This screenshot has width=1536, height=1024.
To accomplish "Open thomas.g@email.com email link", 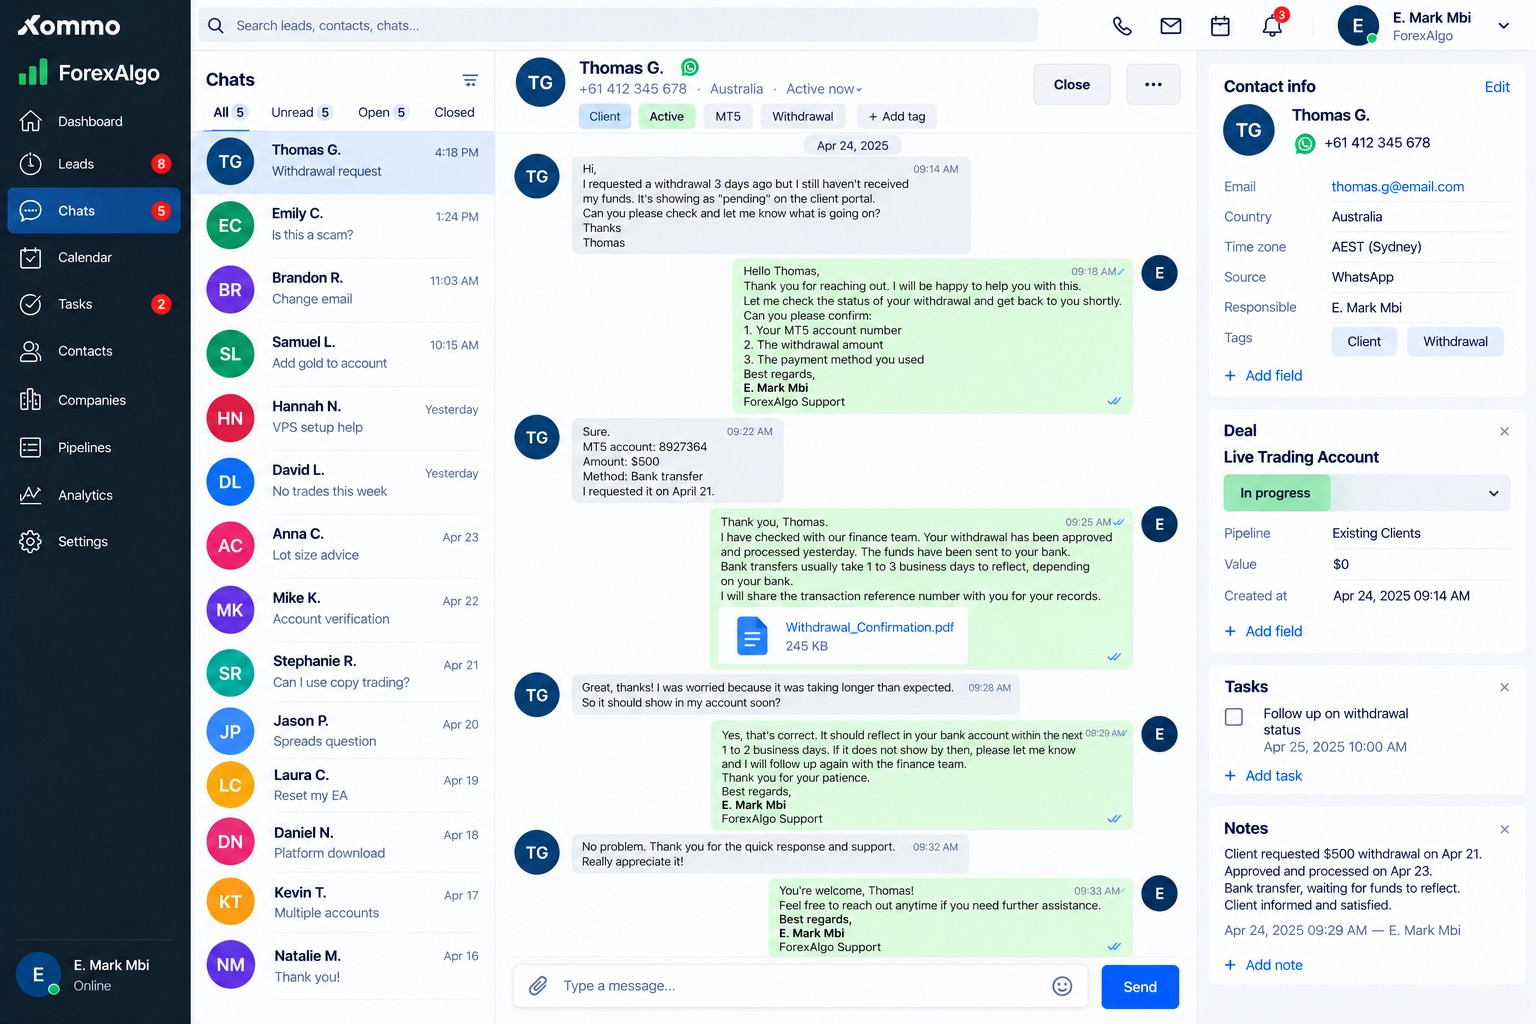I will click(x=1397, y=187).
